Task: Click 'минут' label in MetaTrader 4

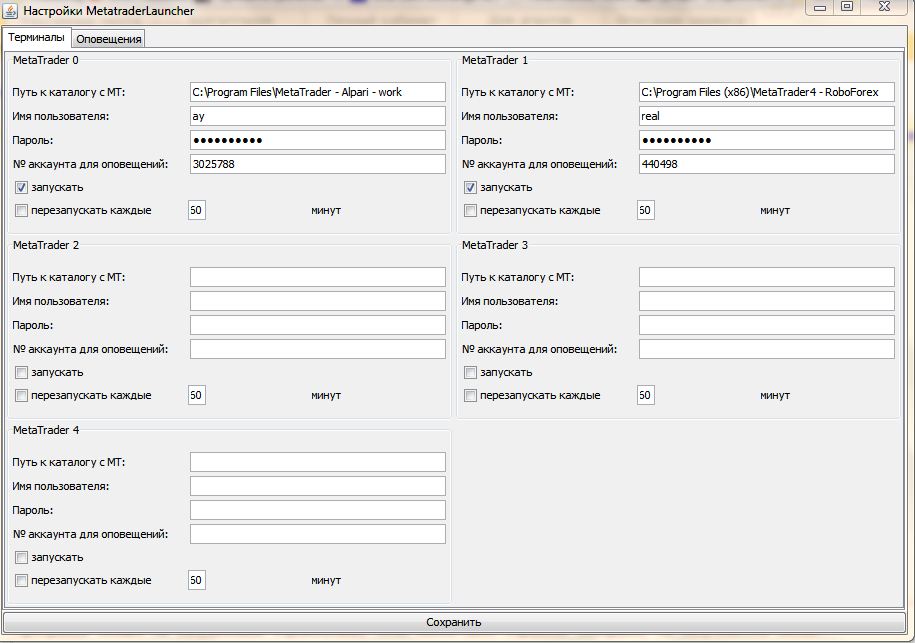Action: 326,581
